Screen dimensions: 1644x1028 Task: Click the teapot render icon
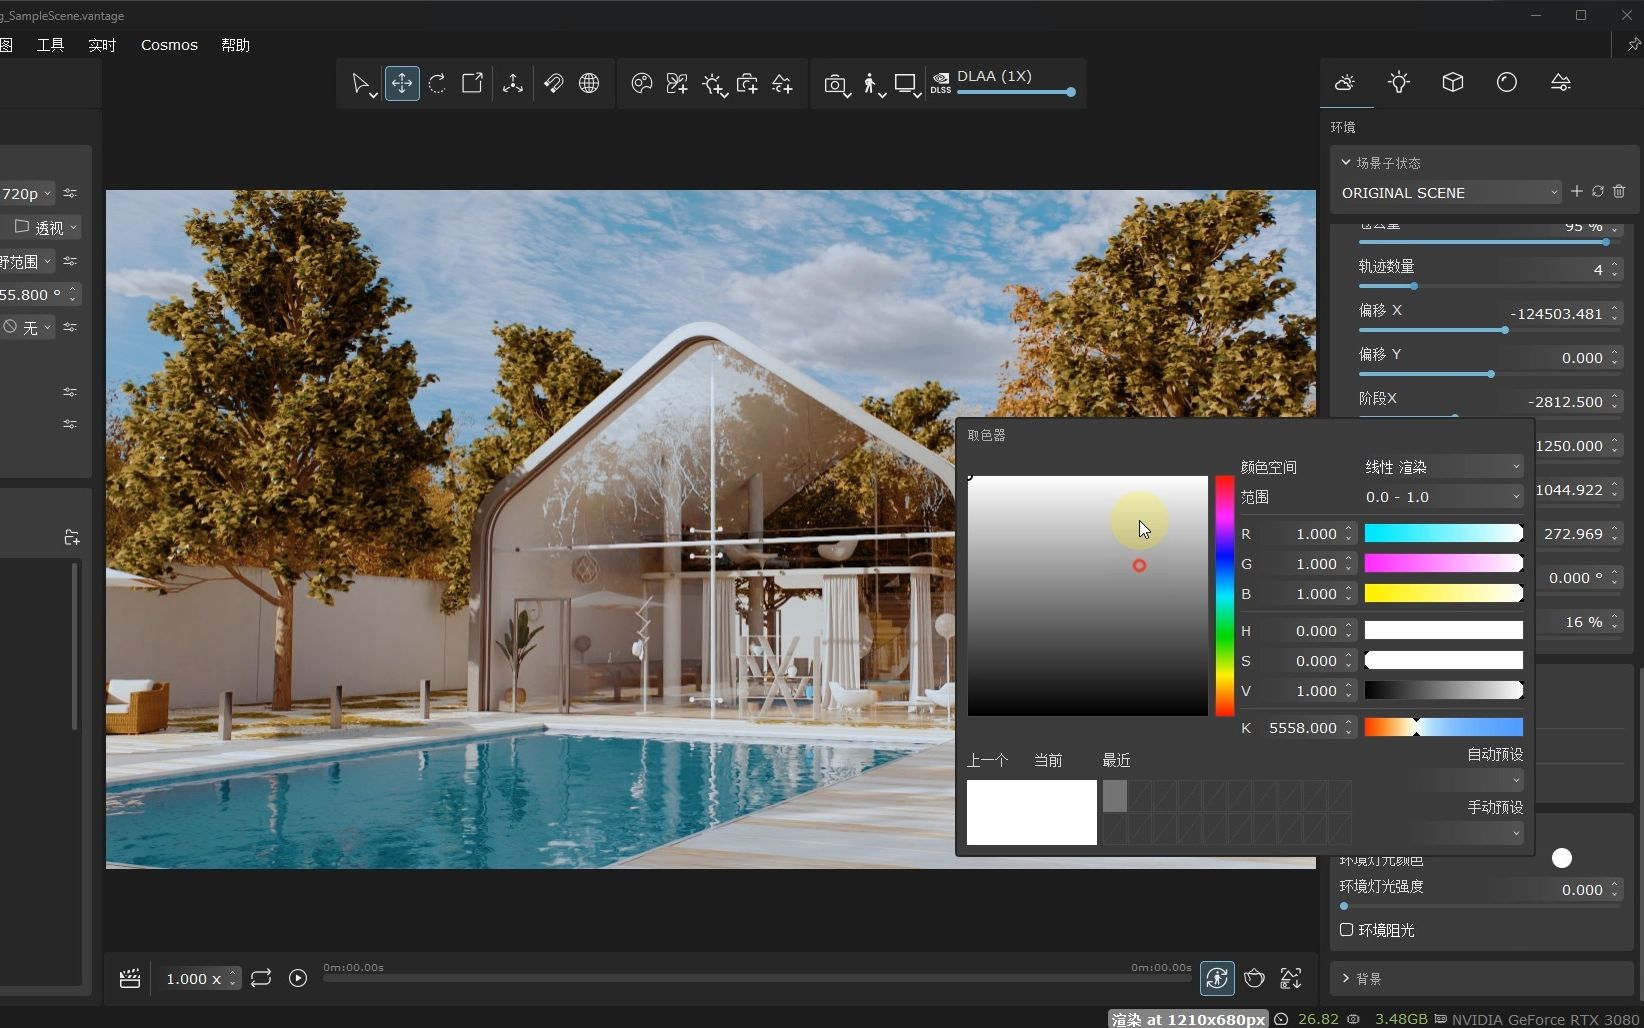coord(1254,978)
